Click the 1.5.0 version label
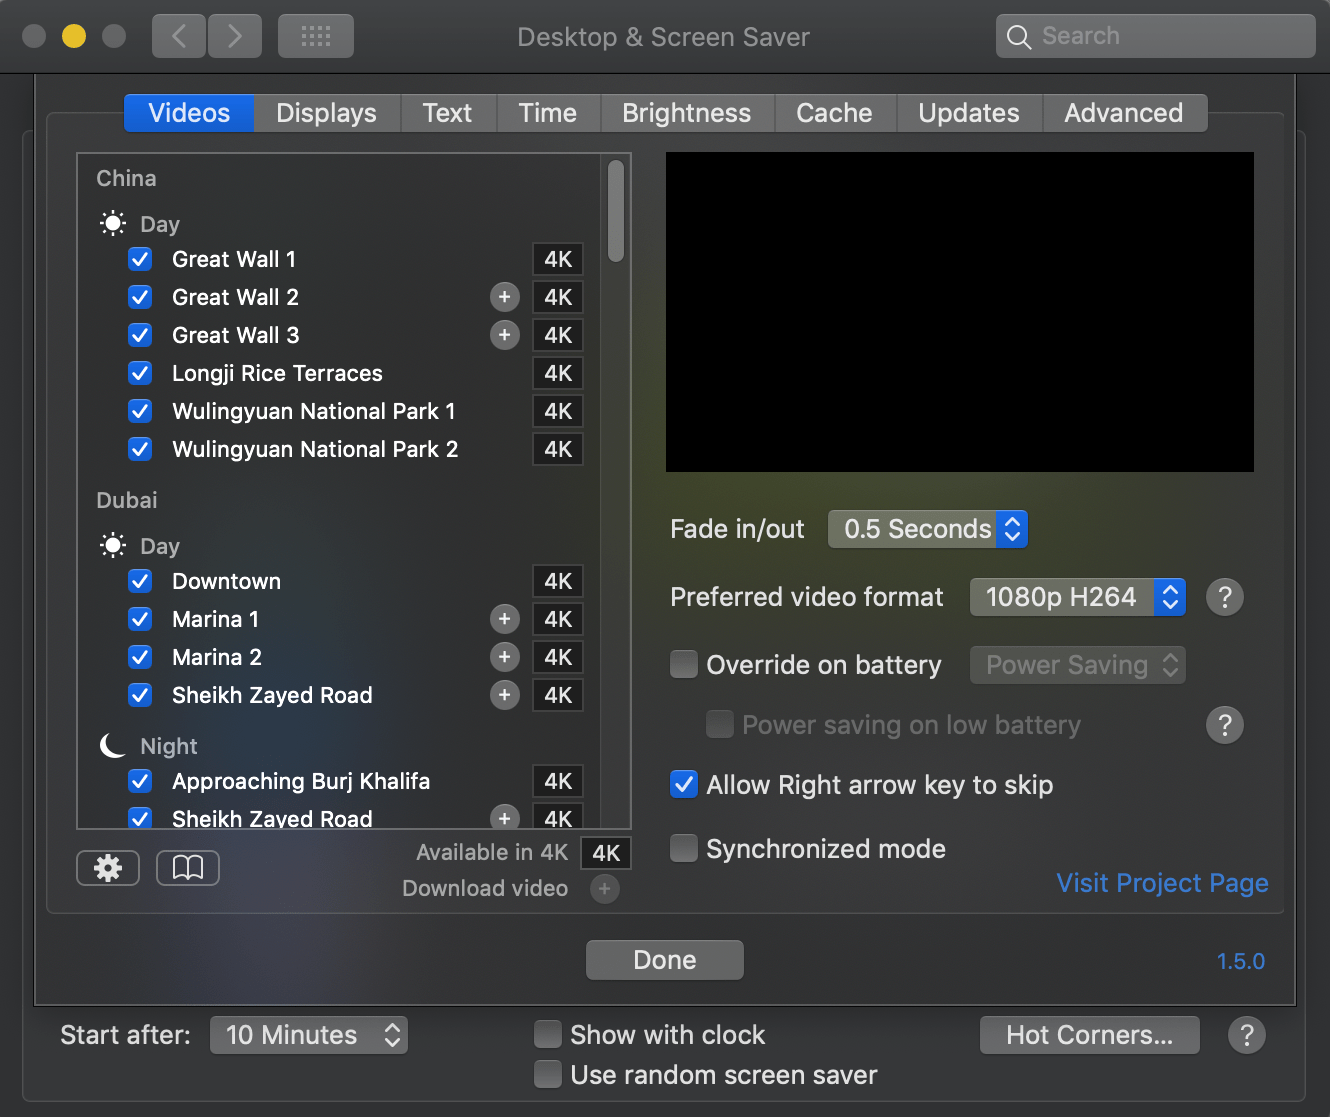The height and width of the screenshot is (1117, 1330). (1241, 961)
